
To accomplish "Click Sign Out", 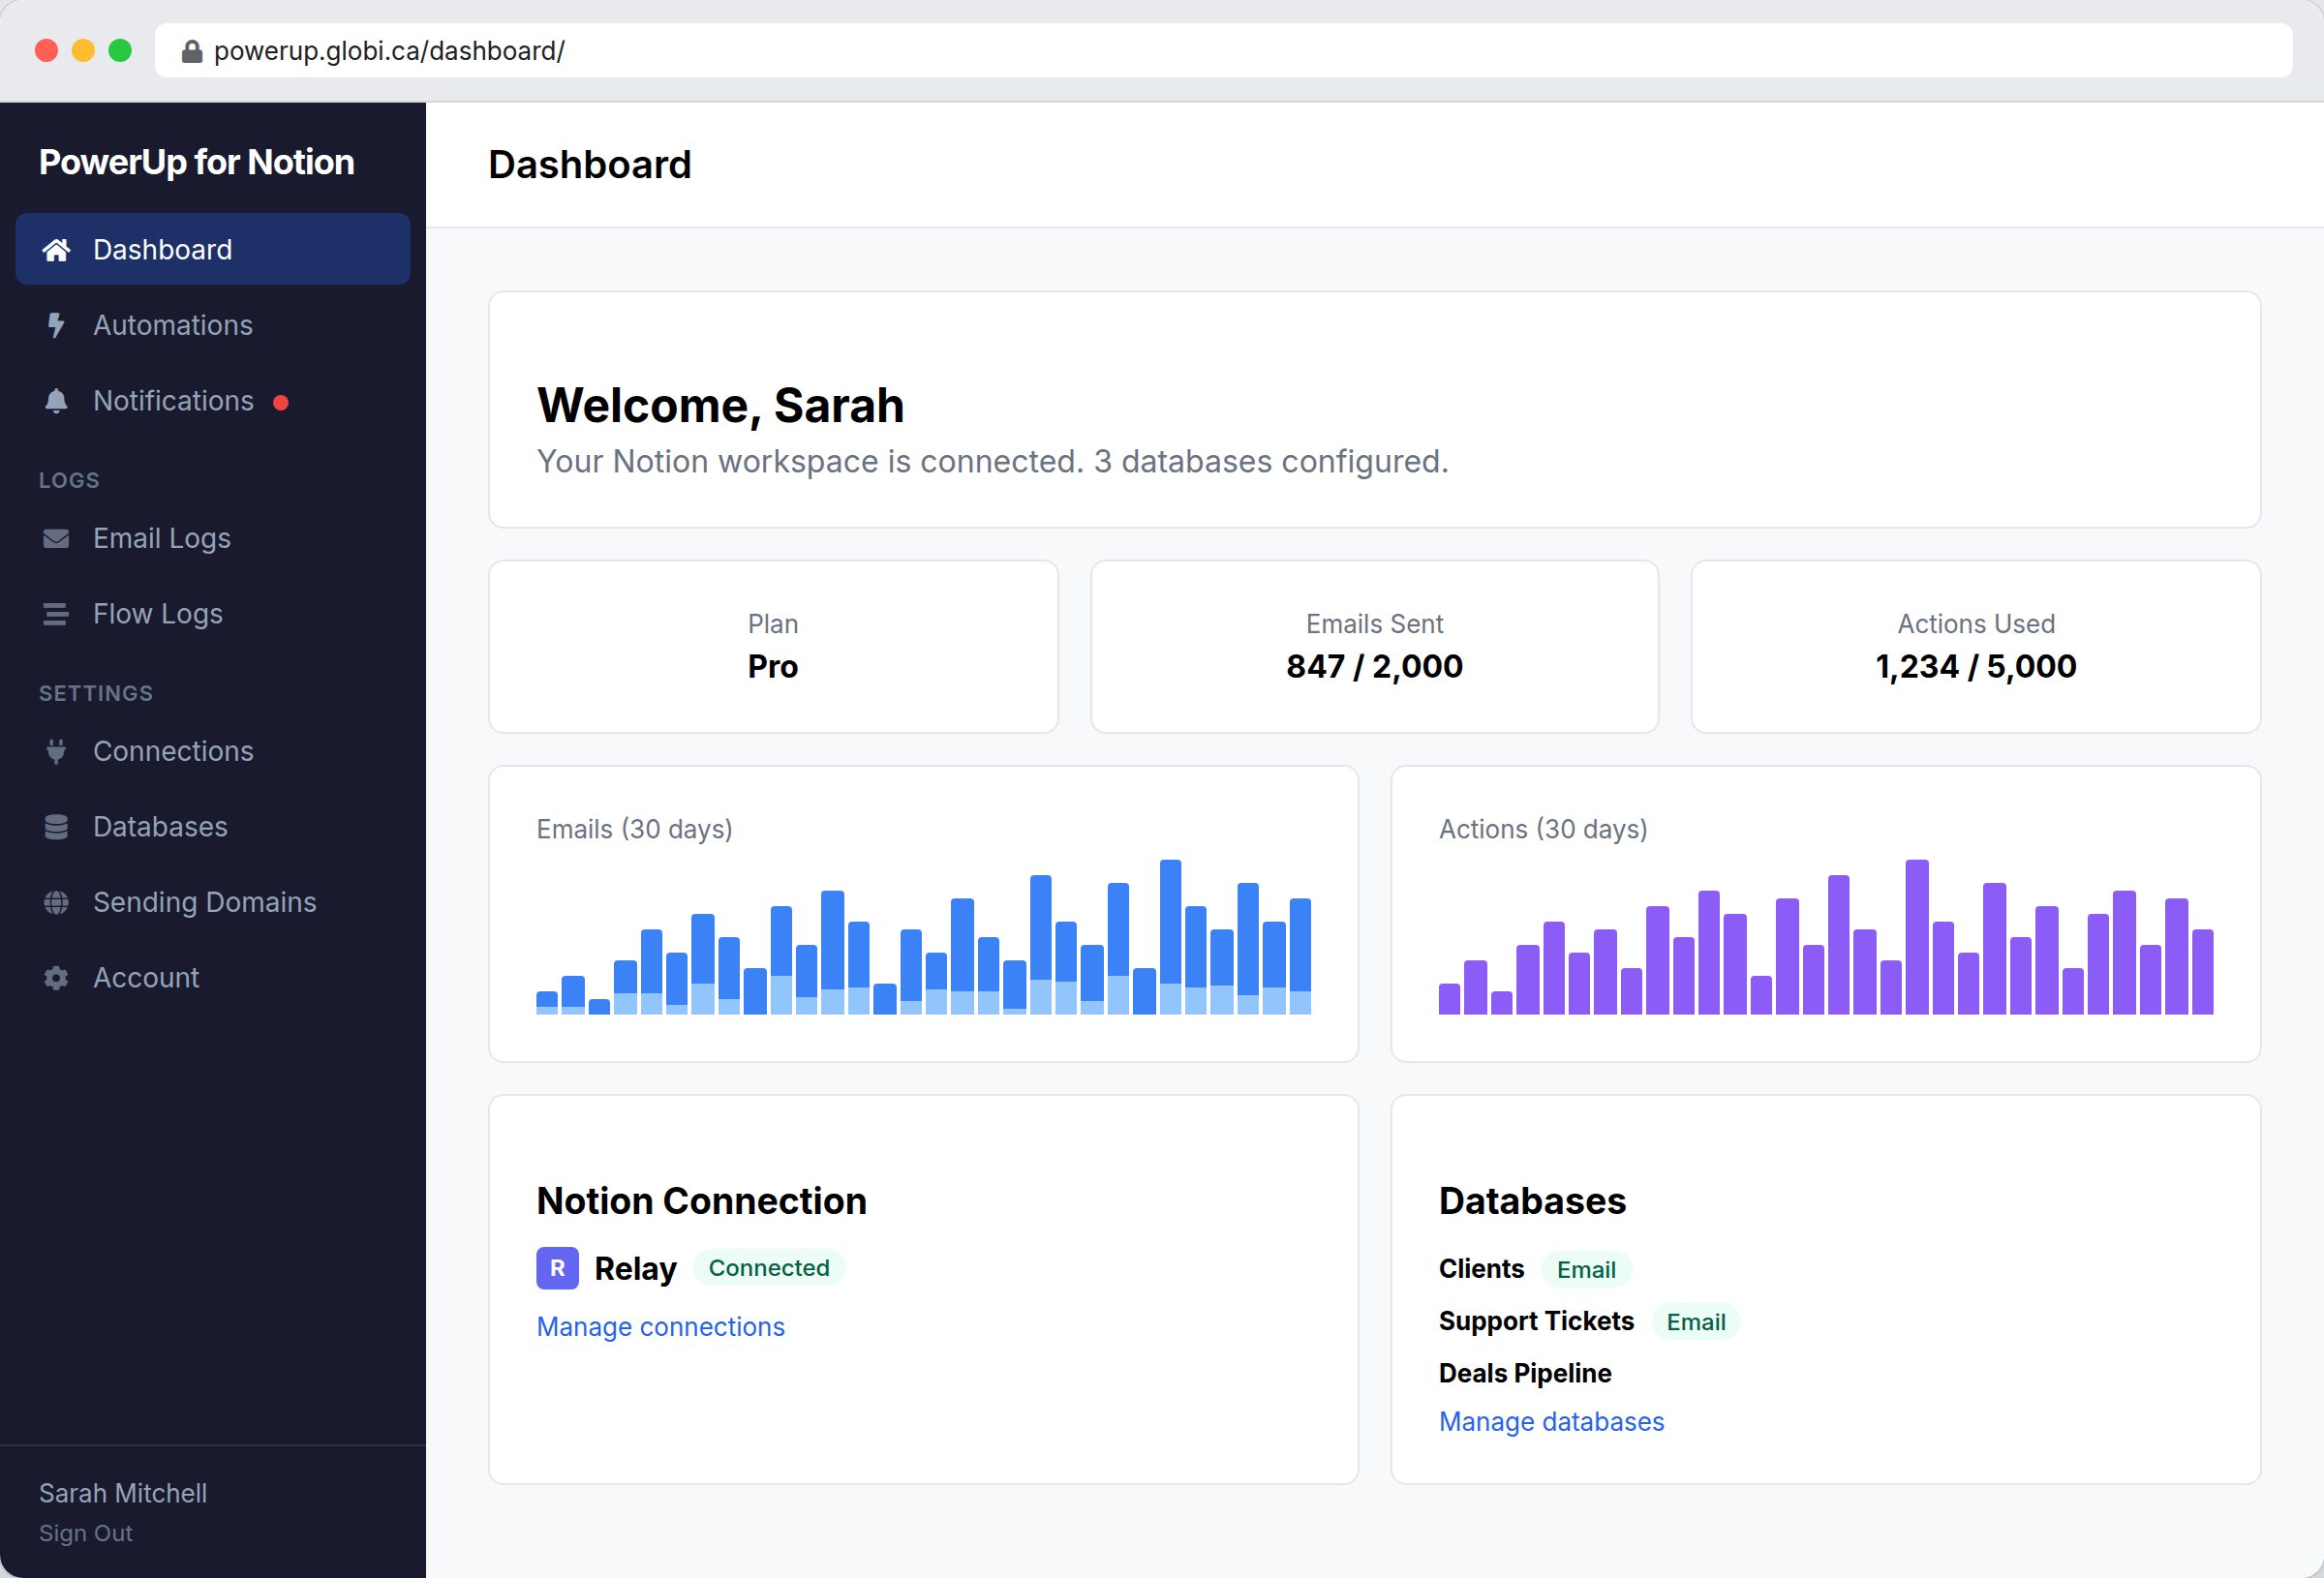I will pyautogui.click(x=85, y=1533).
